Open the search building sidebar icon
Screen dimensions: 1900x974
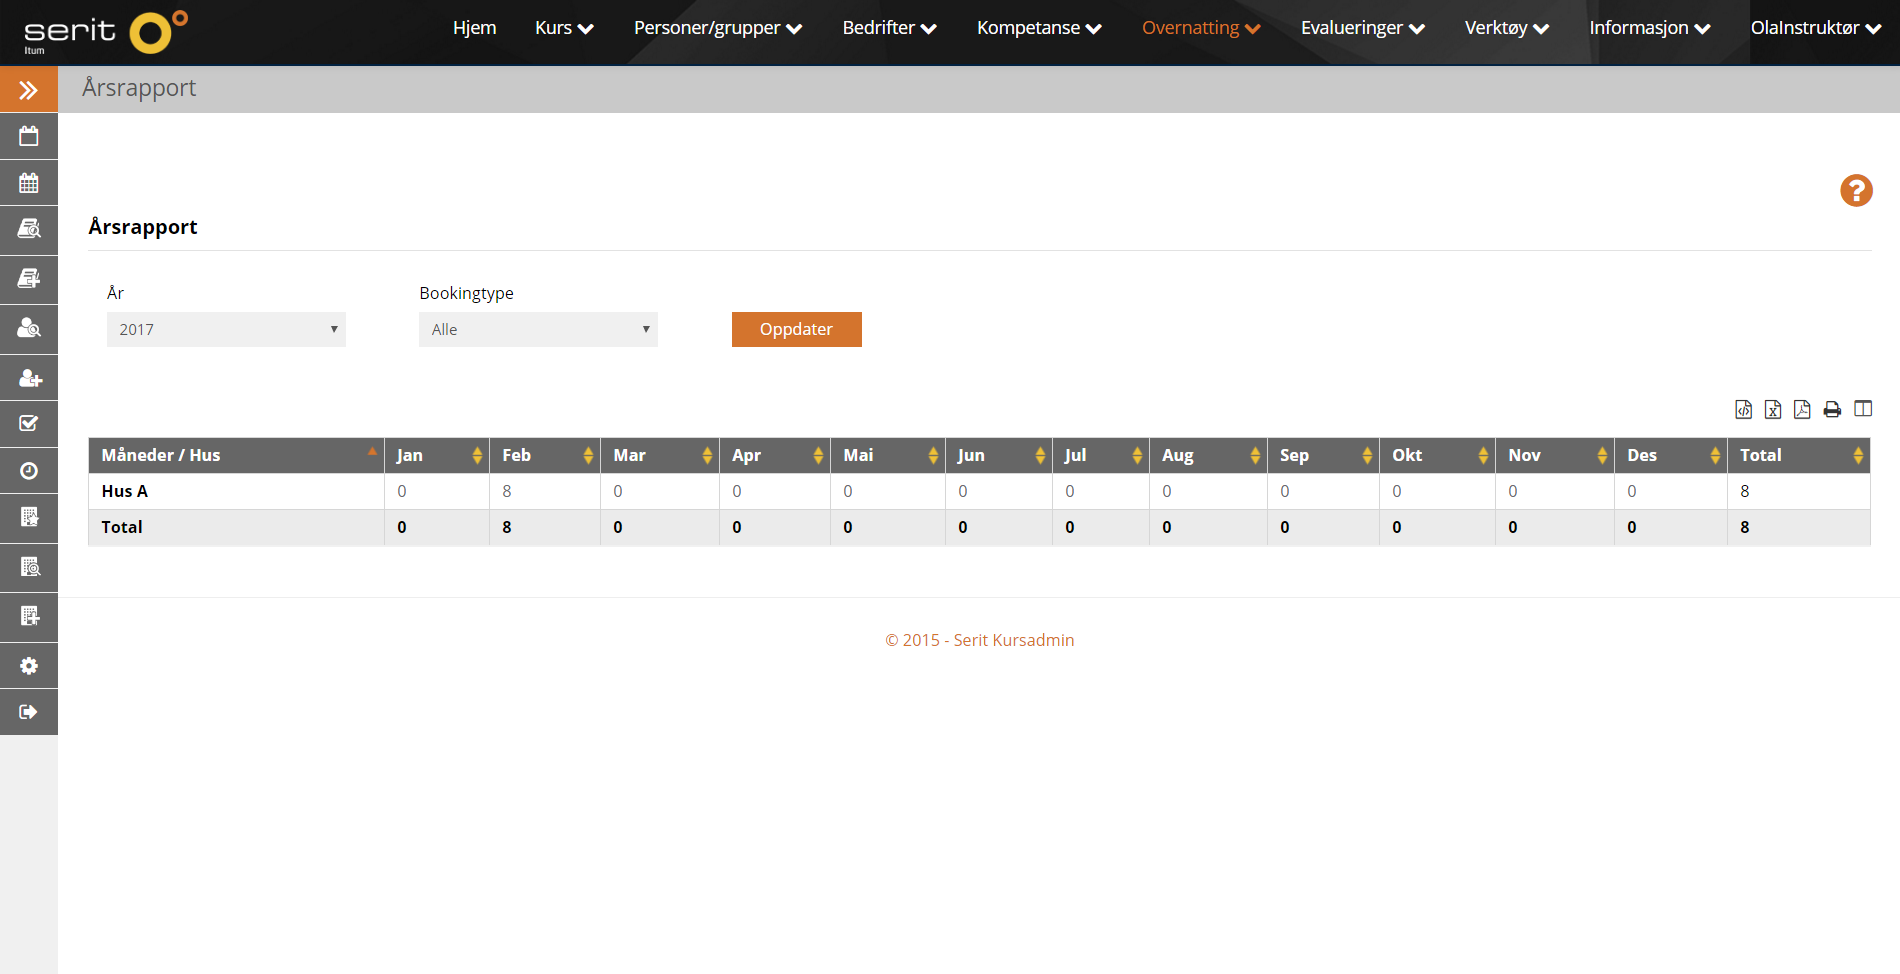(28, 567)
